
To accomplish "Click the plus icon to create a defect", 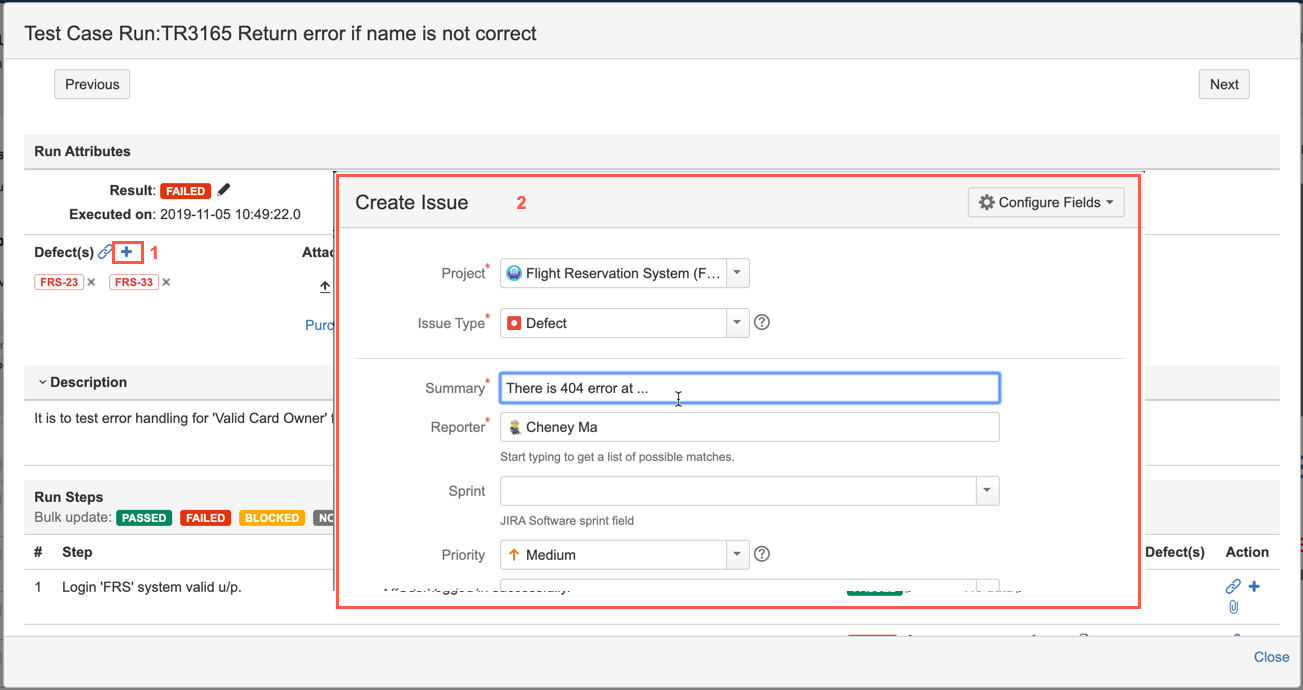I will [127, 252].
